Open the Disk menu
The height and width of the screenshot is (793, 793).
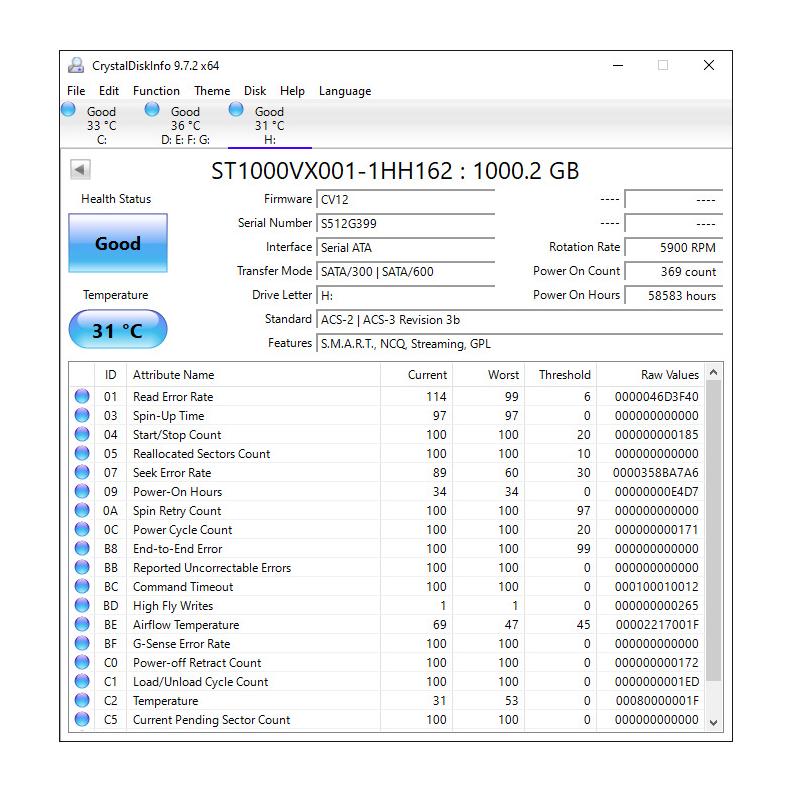tap(255, 91)
